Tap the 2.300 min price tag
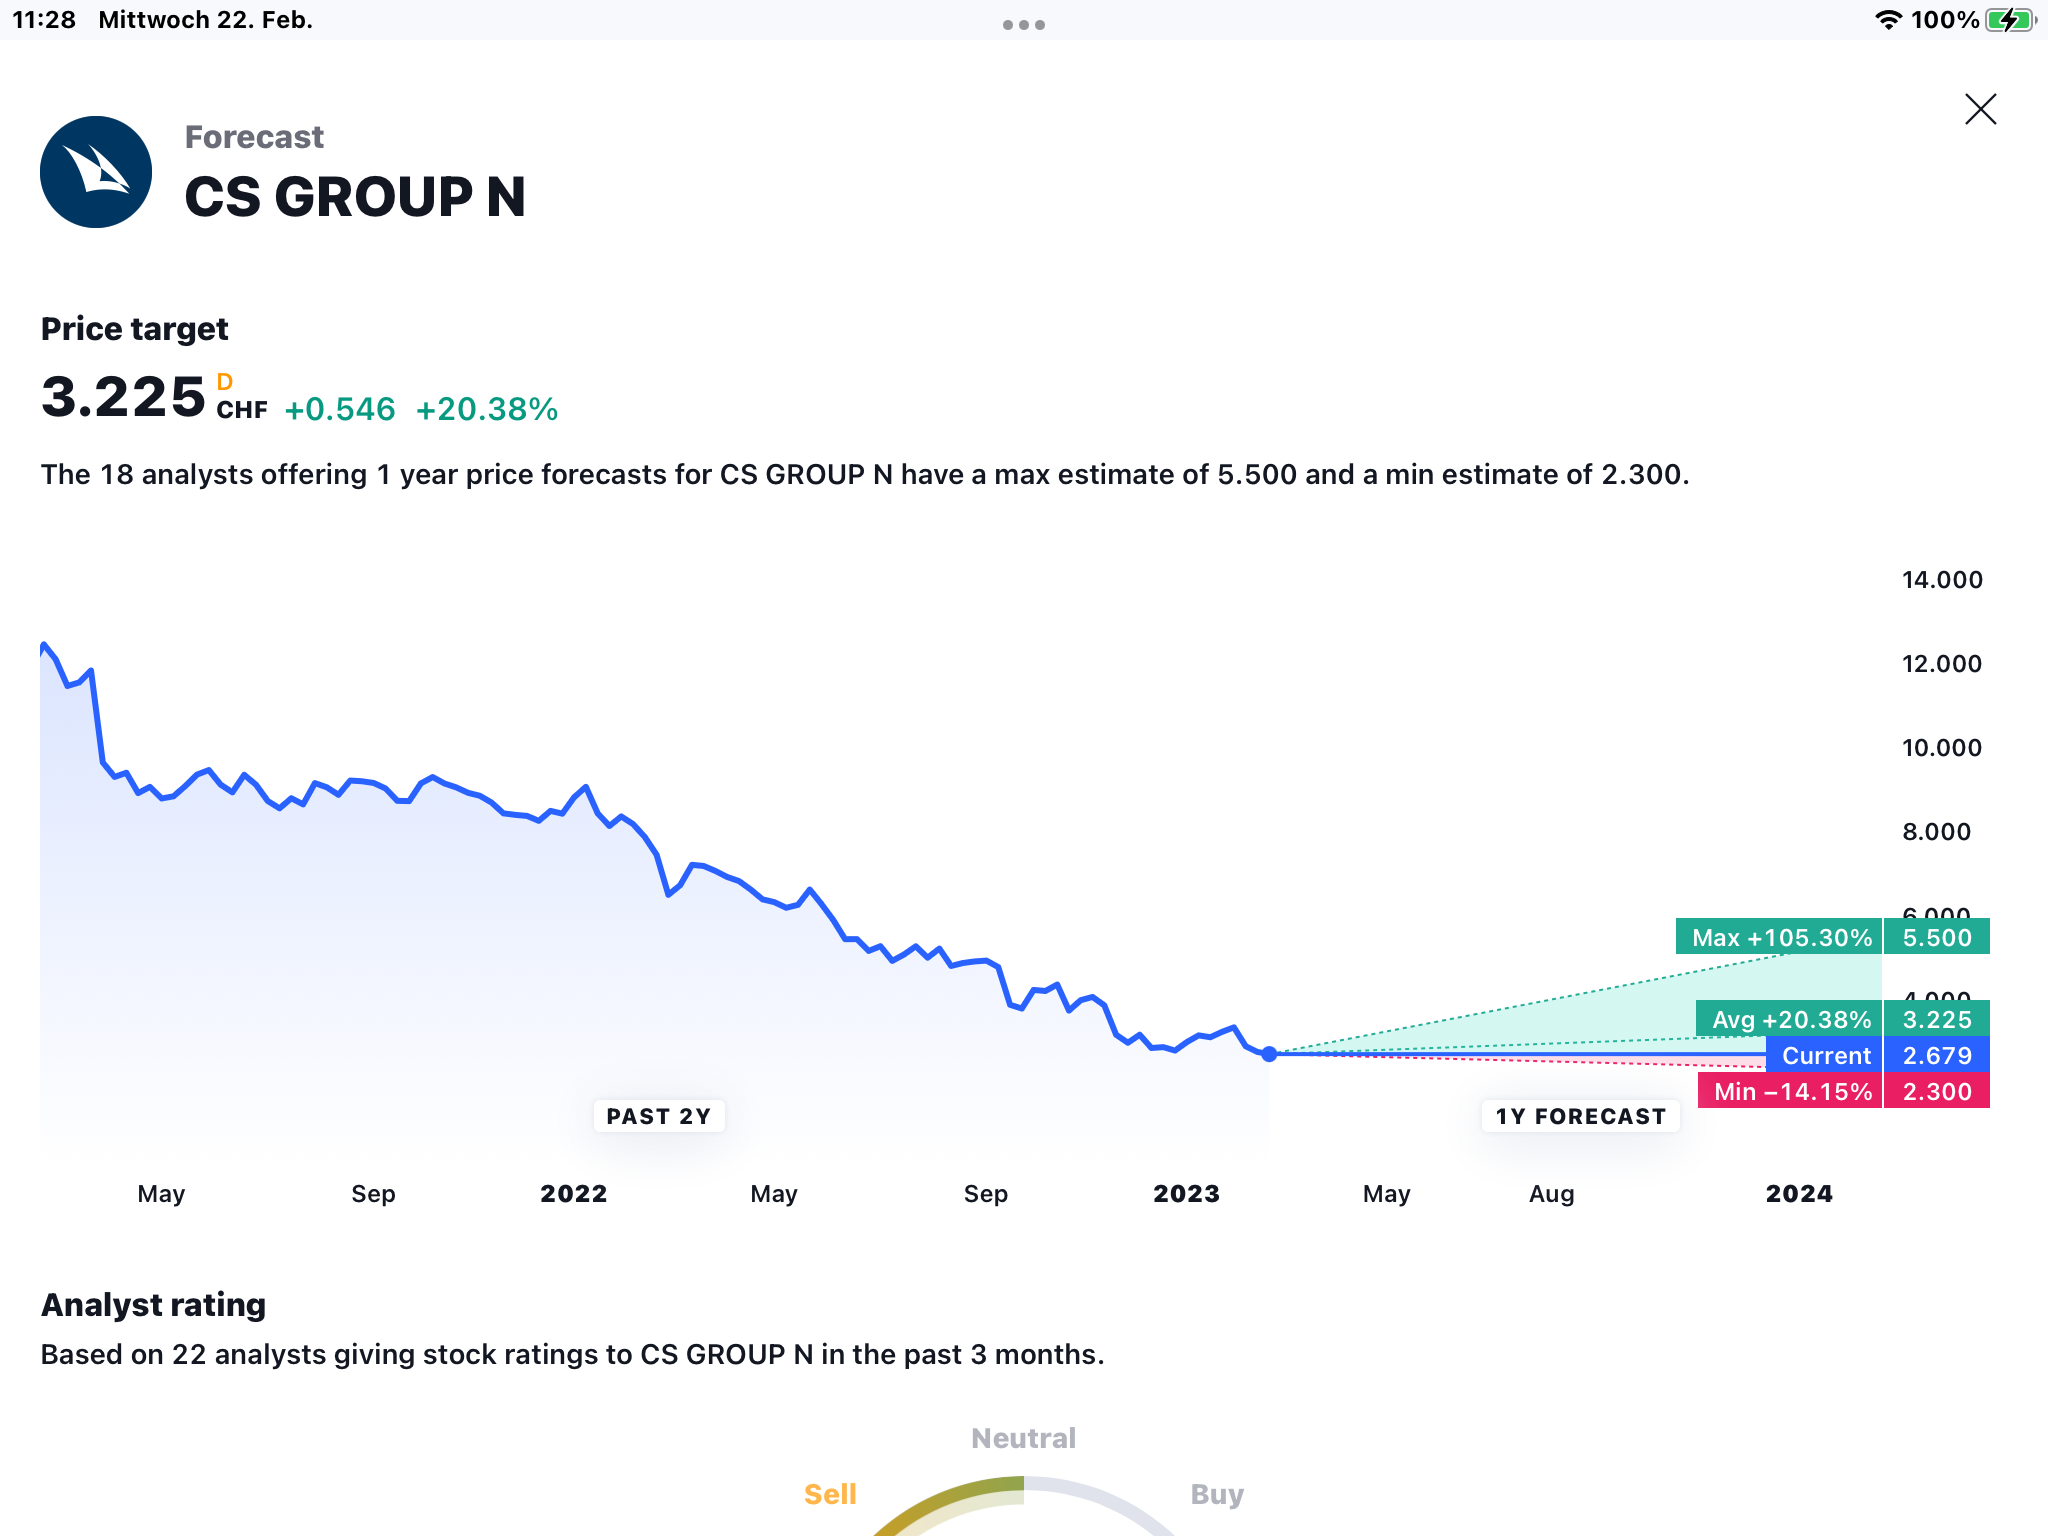This screenshot has width=2048, height=1536. tap(1937, 1091)
